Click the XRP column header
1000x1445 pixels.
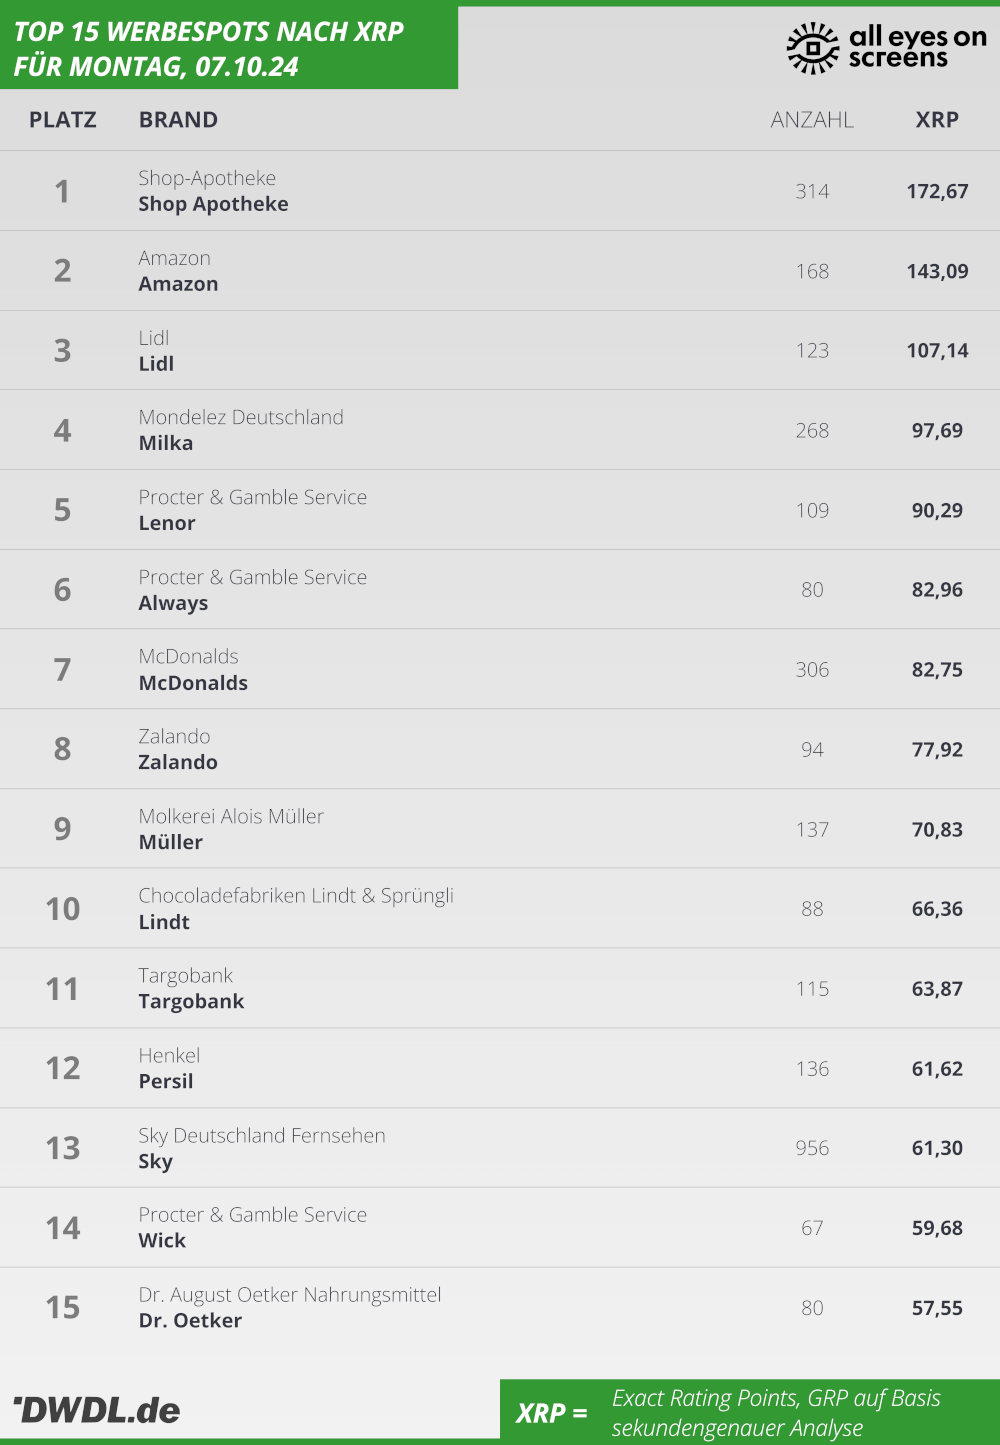point(937,120)
